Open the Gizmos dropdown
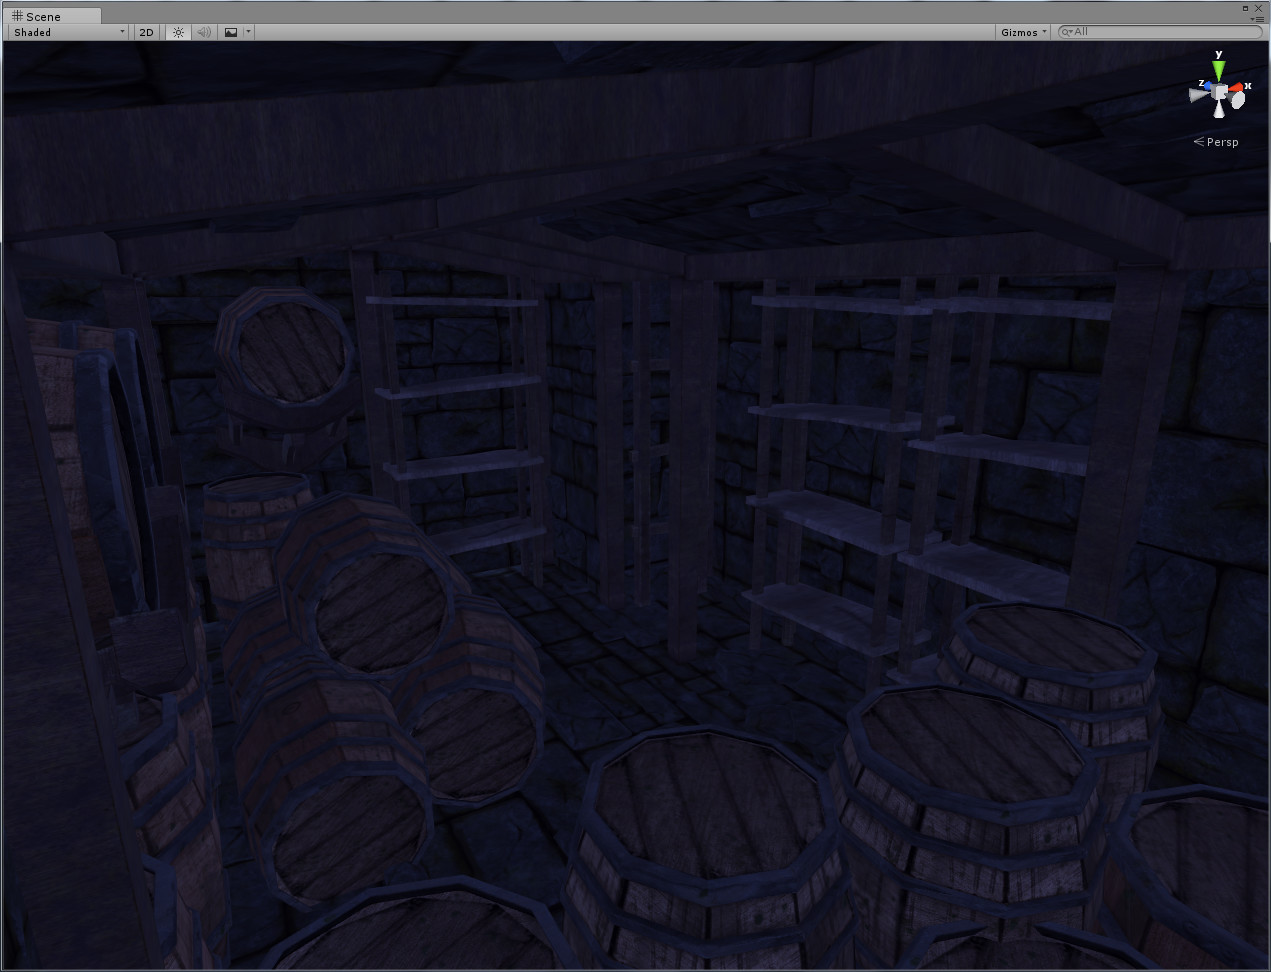 click(x=1024, y=32)
